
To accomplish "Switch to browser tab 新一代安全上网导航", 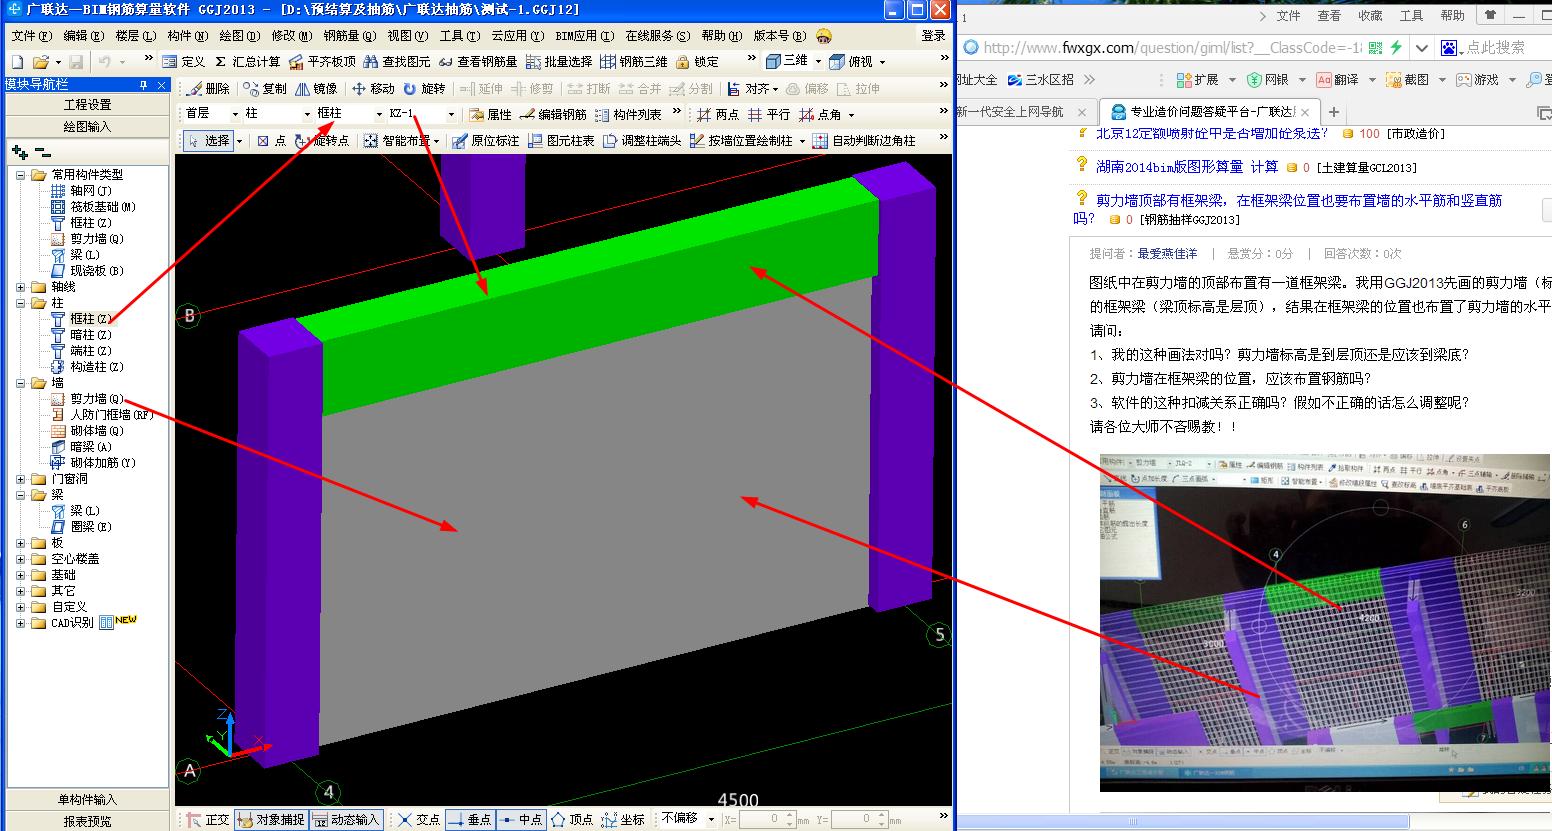I will (x=1012, y=112).
